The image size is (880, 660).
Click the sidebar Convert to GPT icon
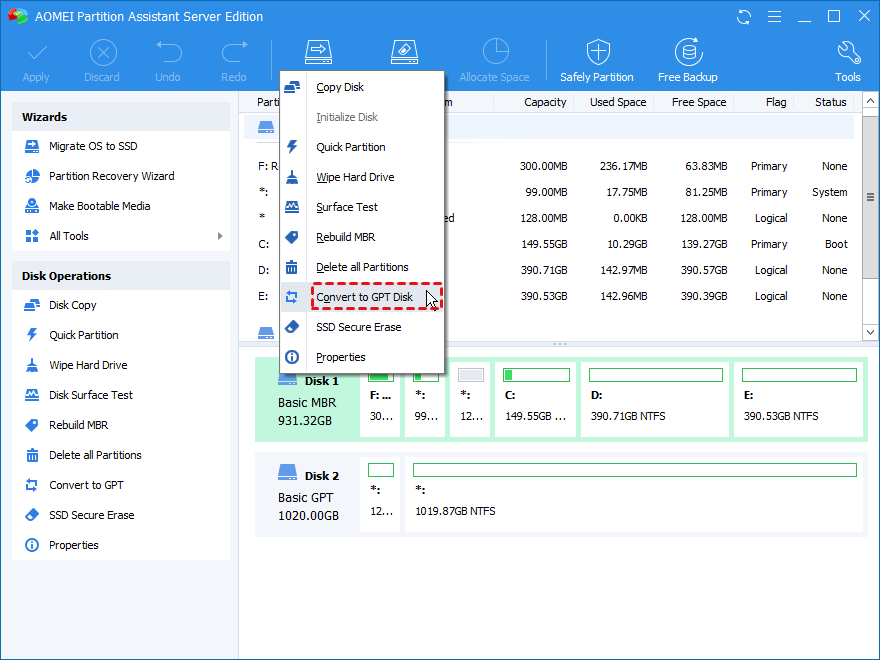tap(32, 485)
